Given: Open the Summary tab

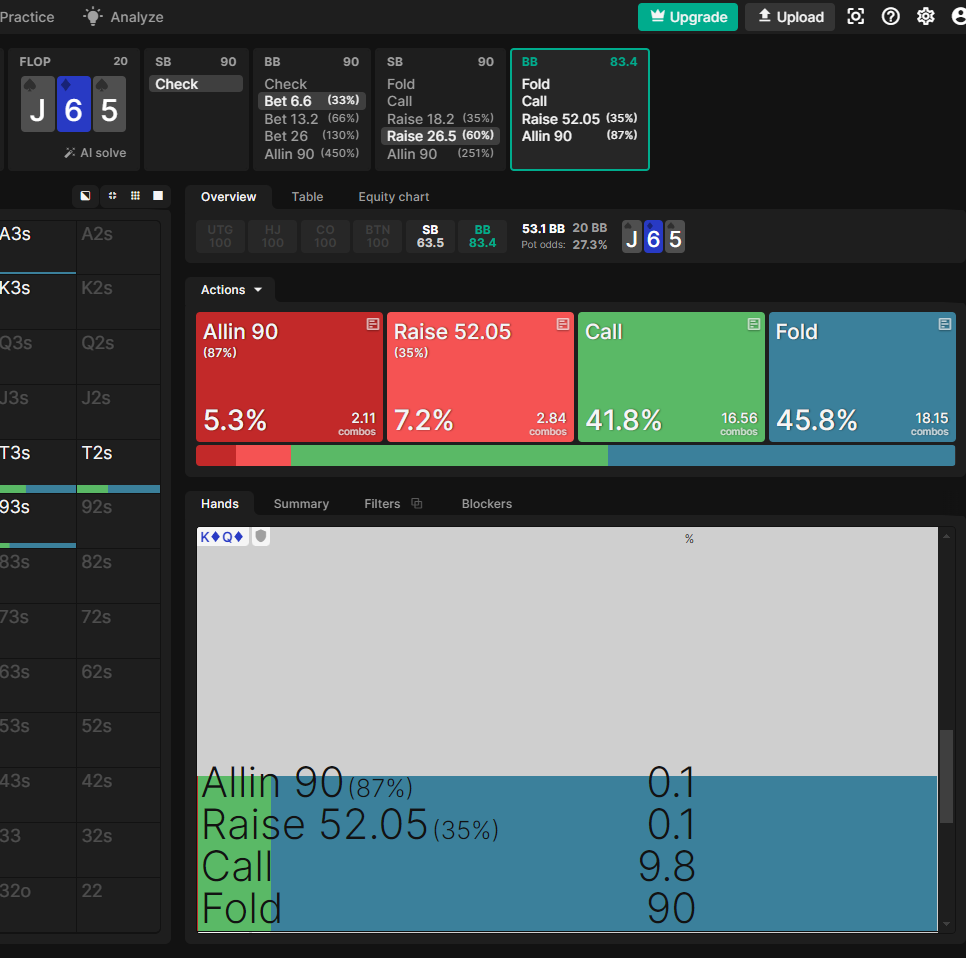Looking at the screenshot, I should pos(301,503).
